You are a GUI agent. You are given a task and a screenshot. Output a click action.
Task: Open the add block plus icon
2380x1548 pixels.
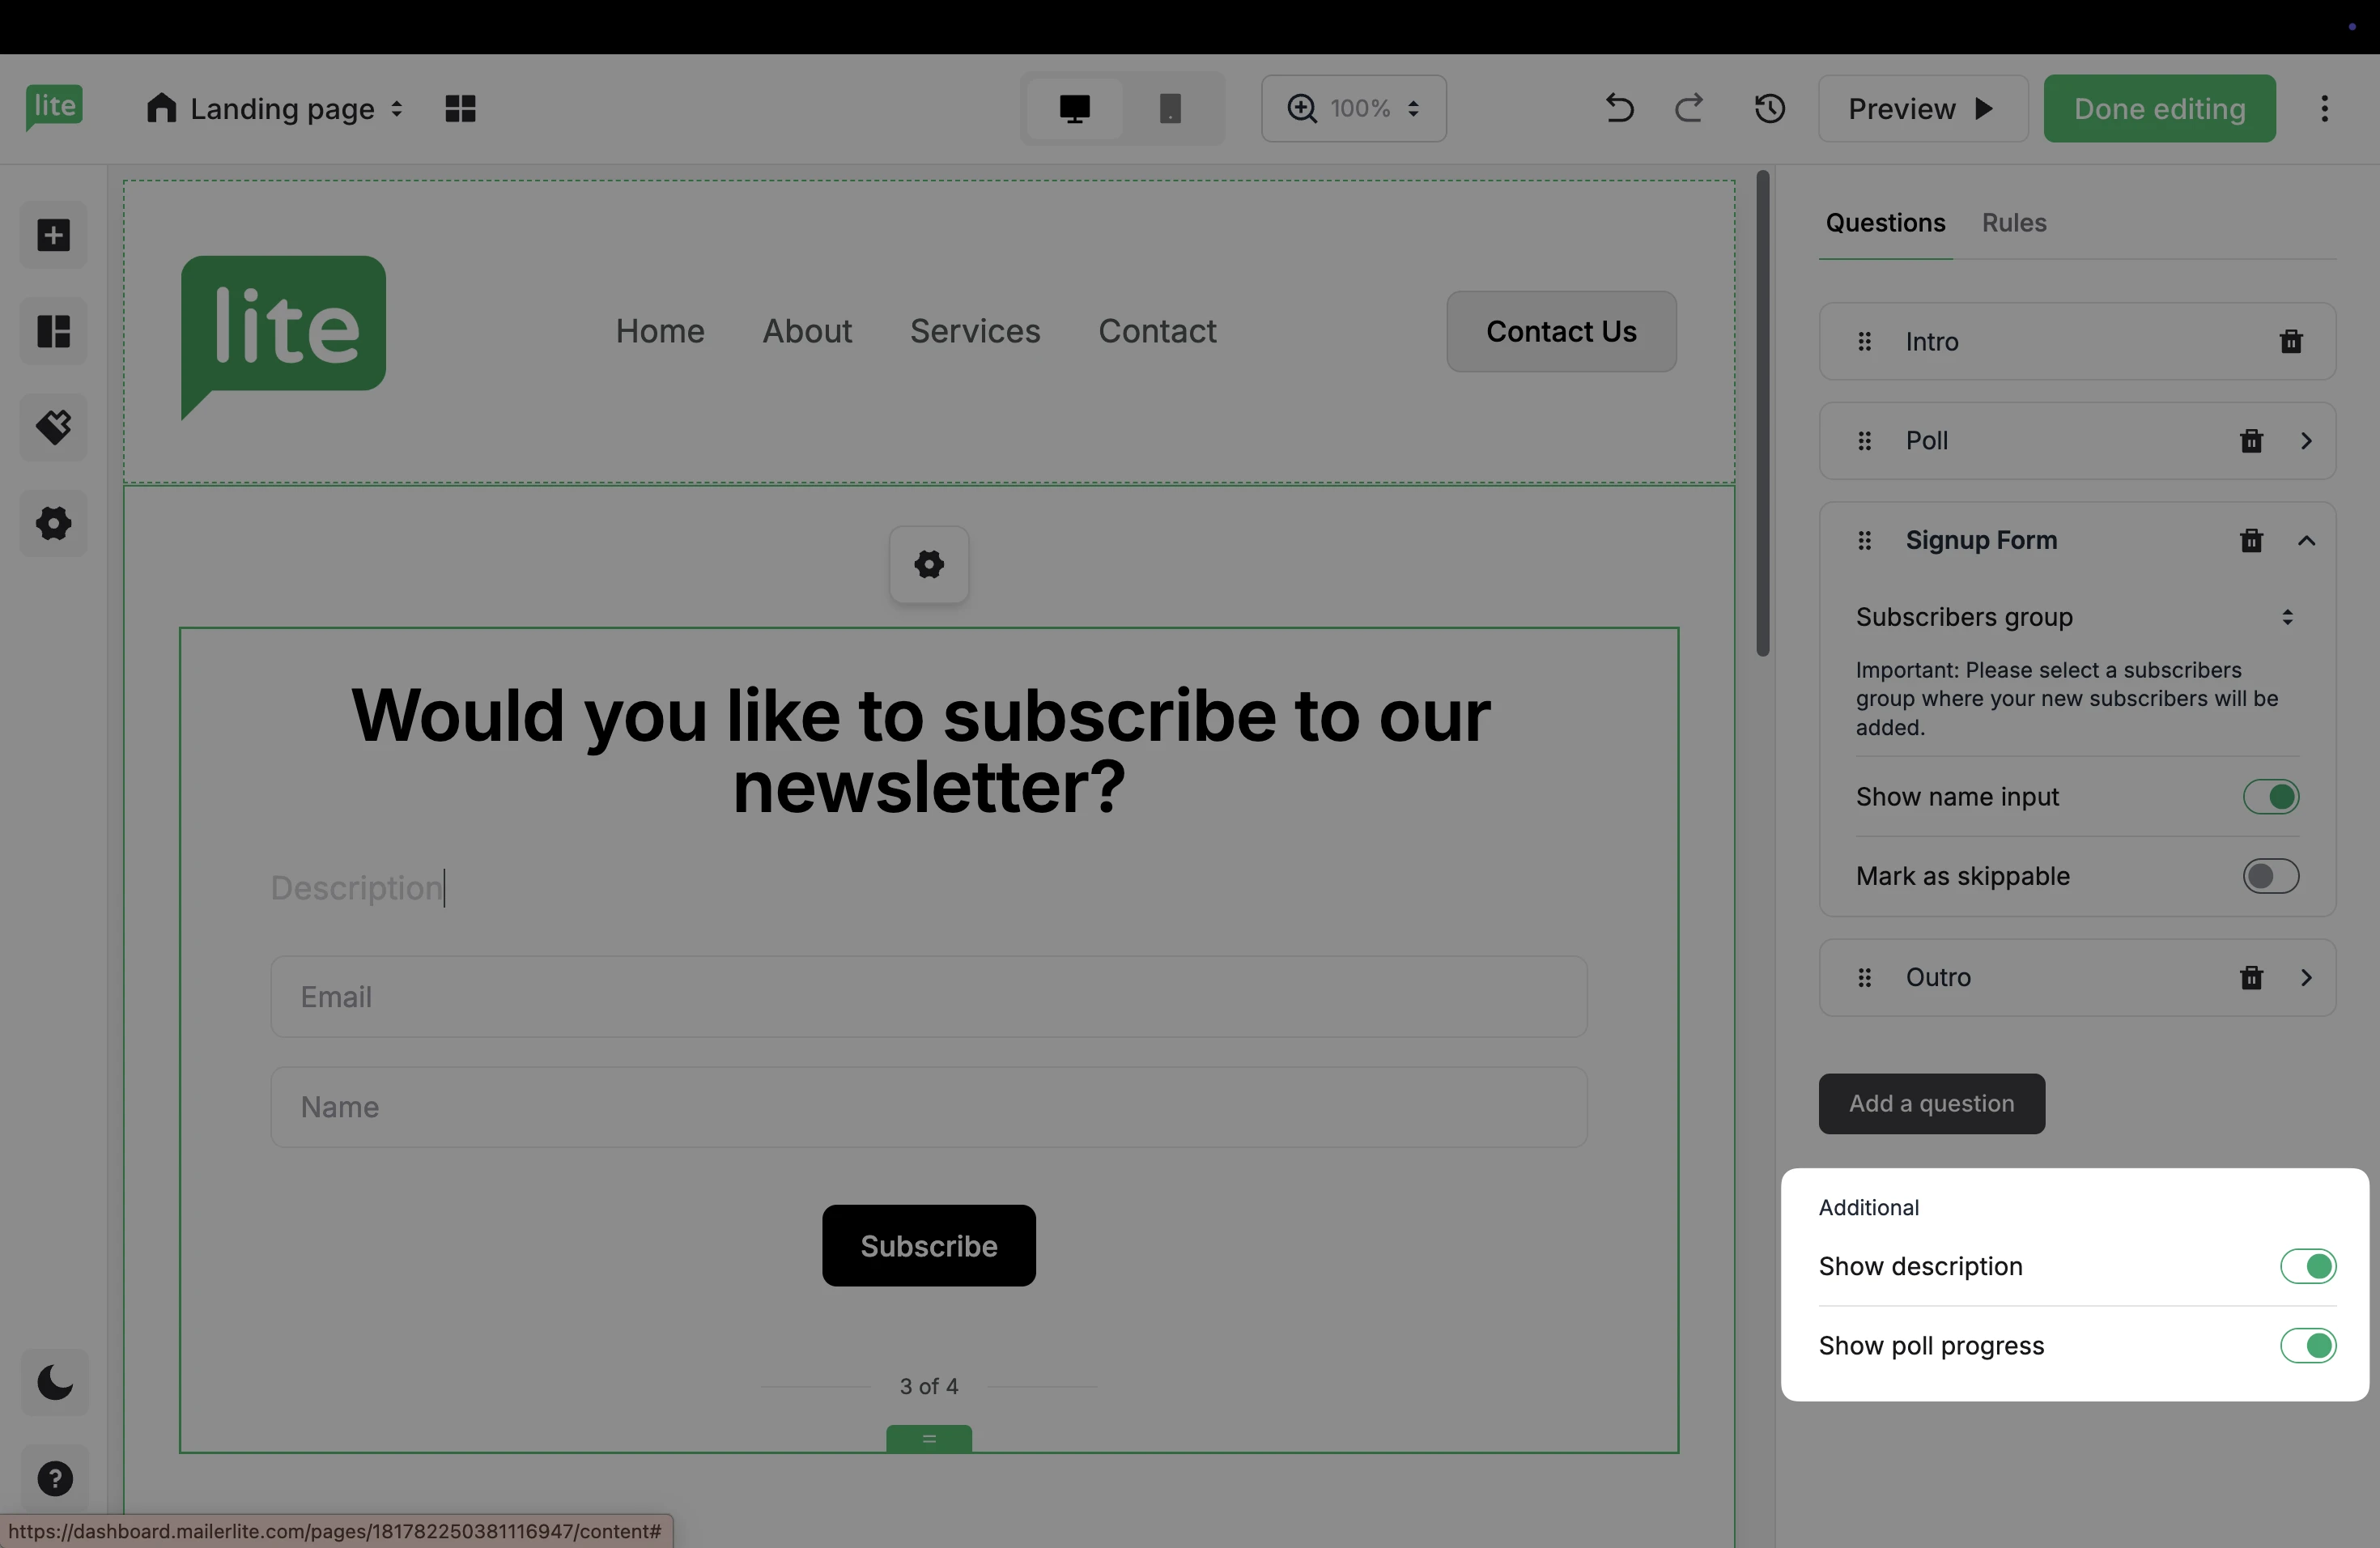click(54, 236)
